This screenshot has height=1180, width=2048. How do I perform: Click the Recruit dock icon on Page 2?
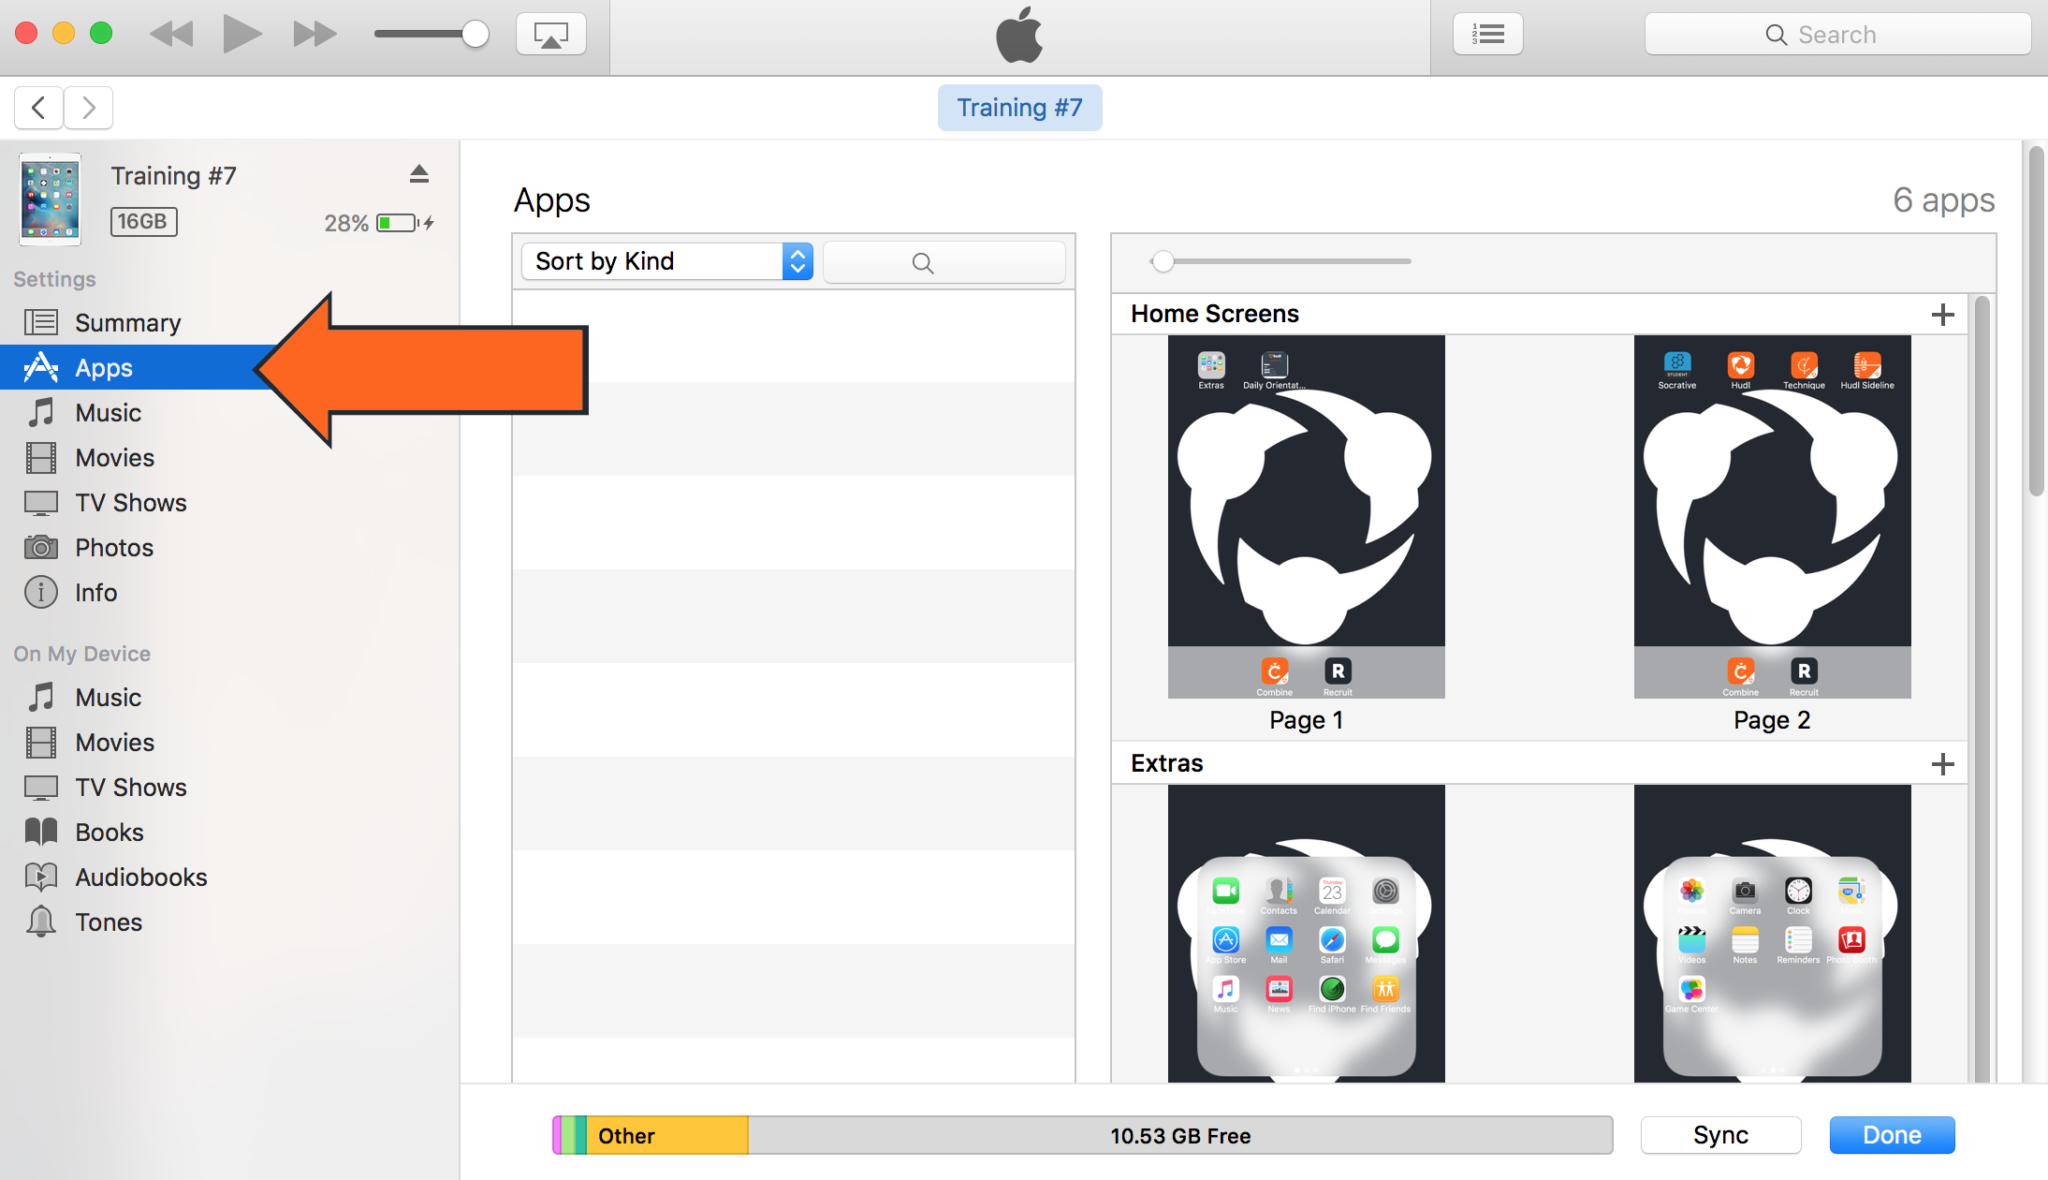tap(1804, 671)
